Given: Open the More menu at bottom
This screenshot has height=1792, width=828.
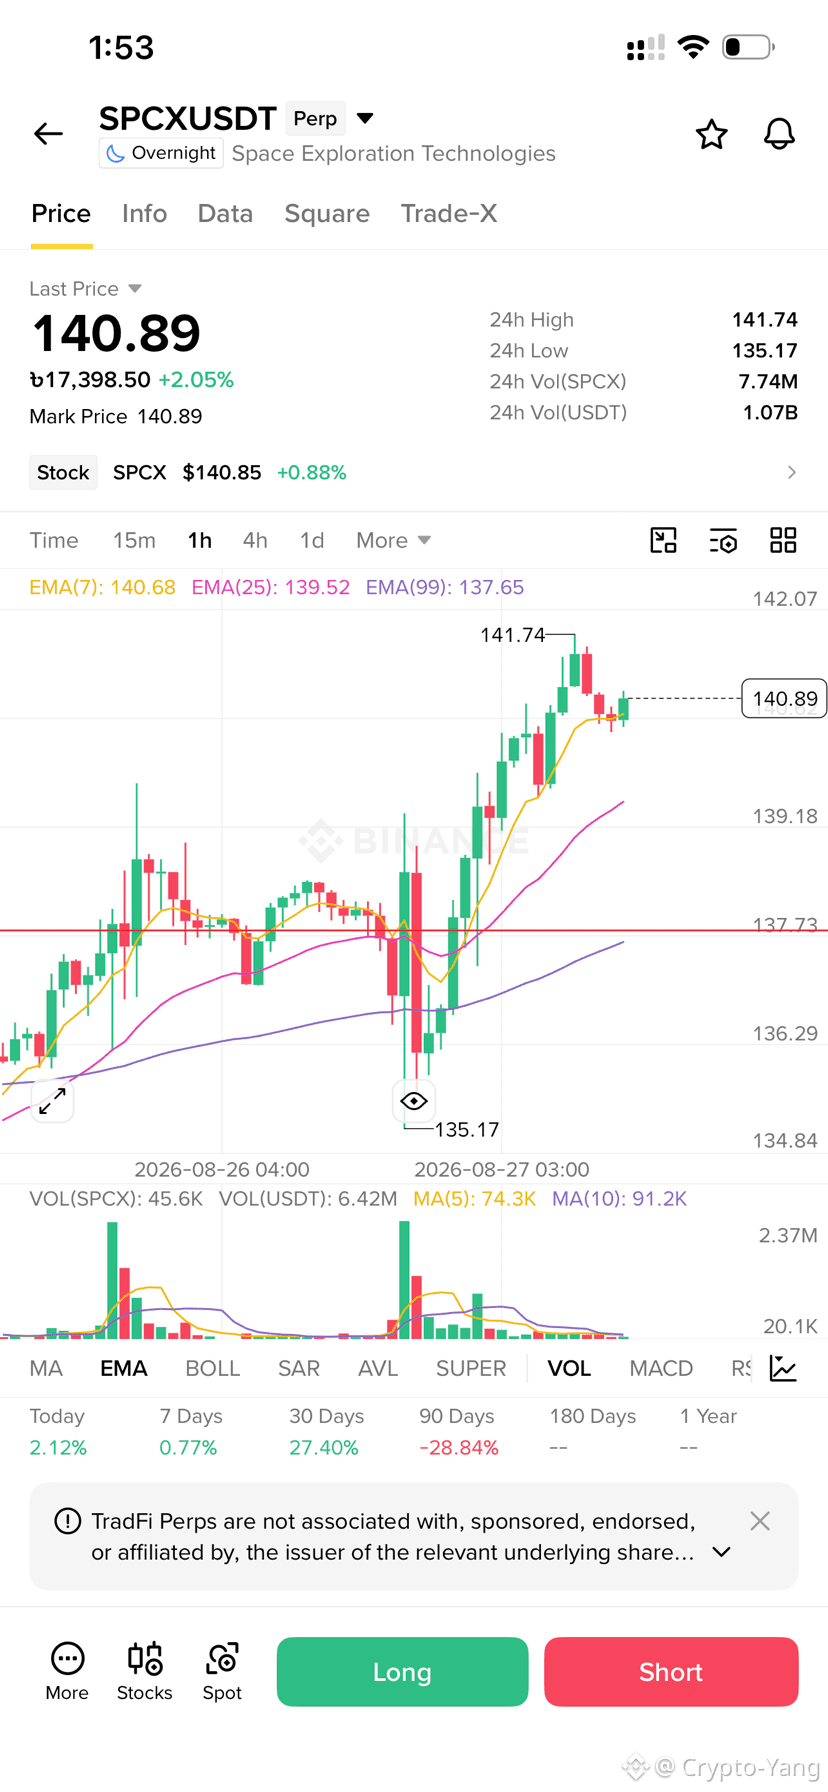Looking at the screenshot, I should [x=67, y=1671].
